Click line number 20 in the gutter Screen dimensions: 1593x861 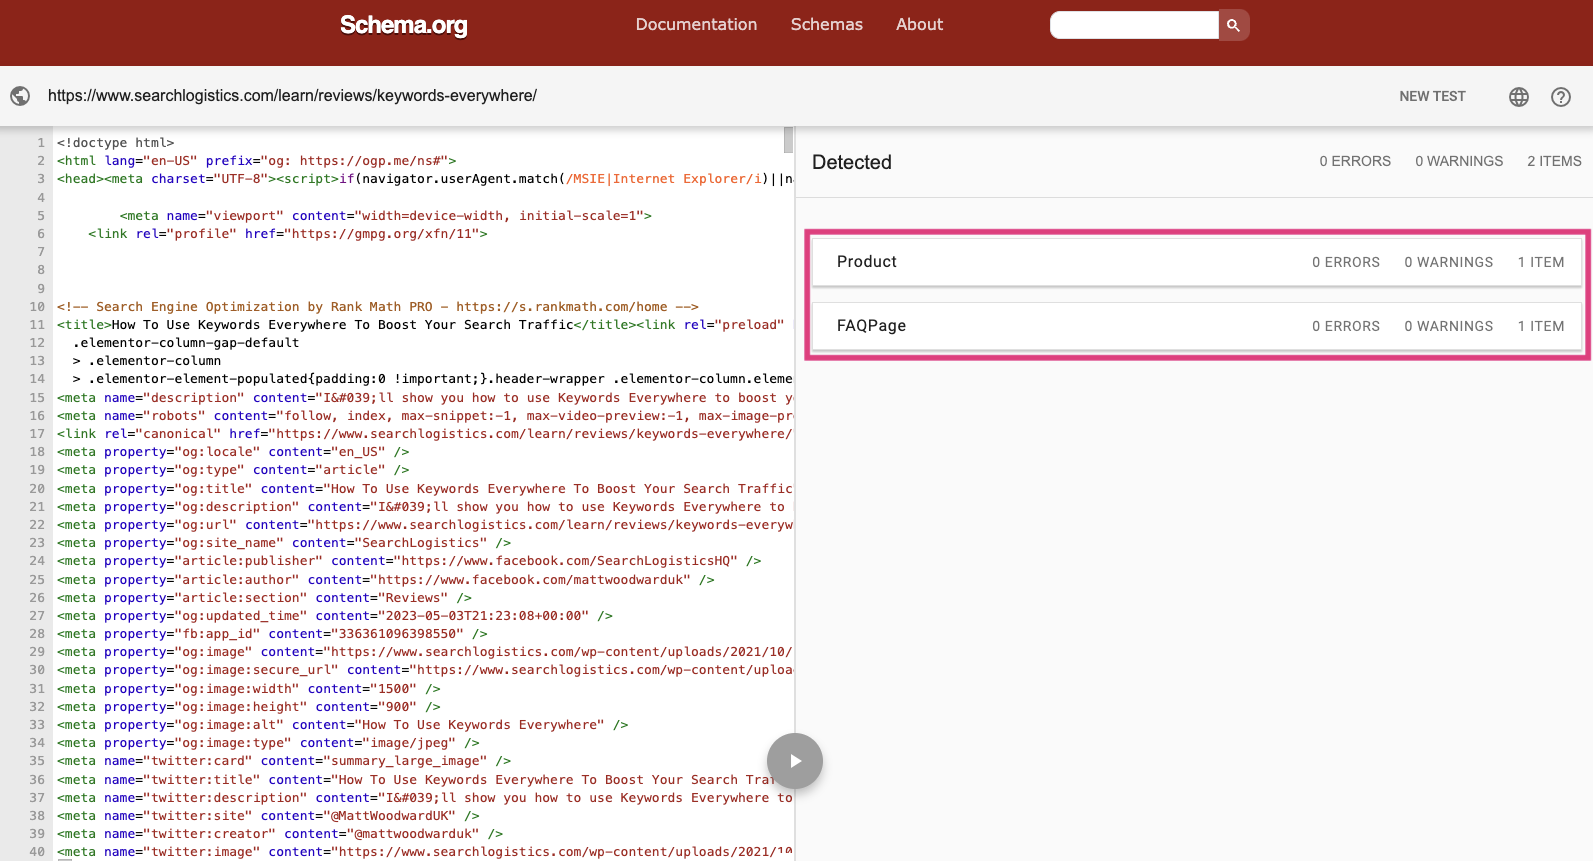click(37, 489)
